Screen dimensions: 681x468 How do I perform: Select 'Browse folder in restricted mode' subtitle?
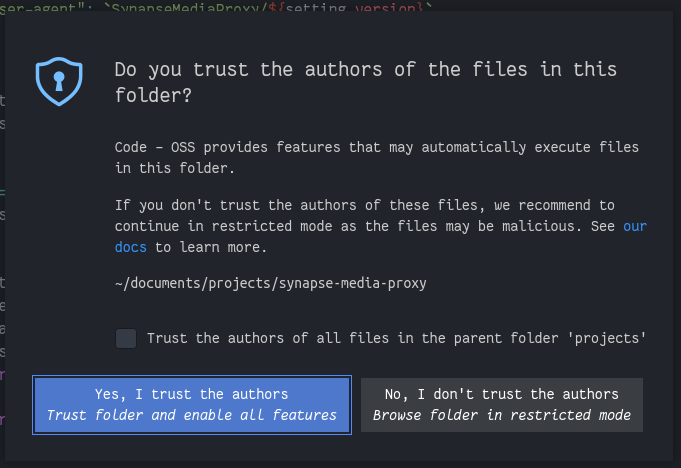[502, 415]
